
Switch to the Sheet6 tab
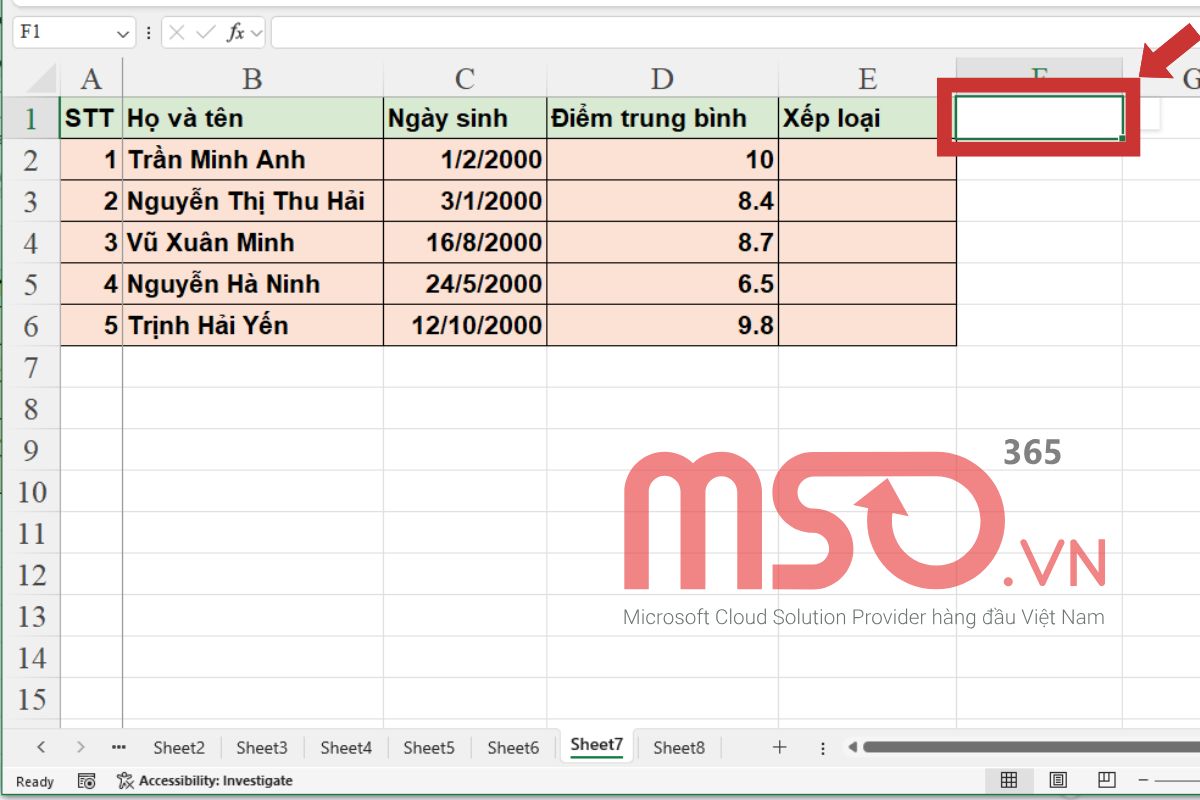pyautogui.click(x=513, y=747)
